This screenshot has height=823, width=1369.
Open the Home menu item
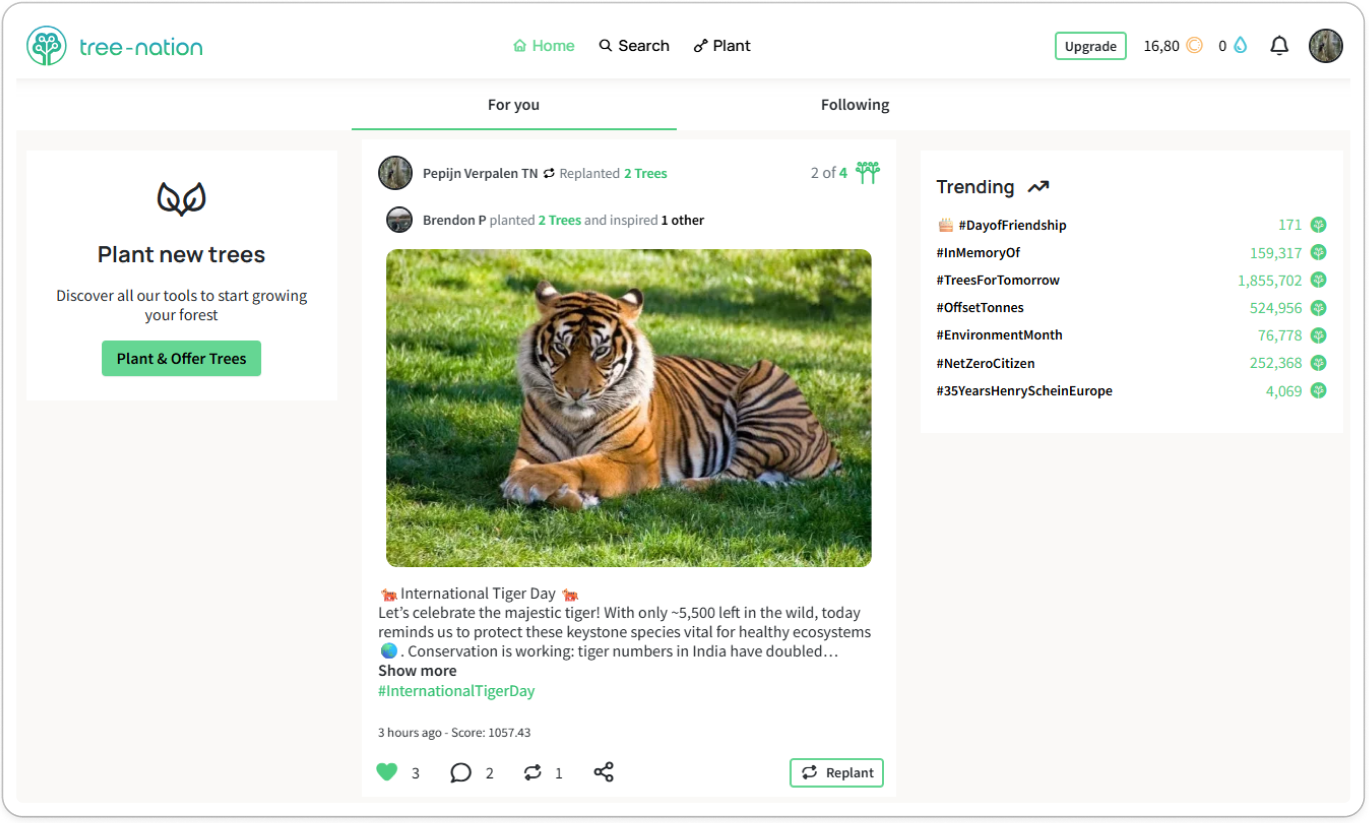(544, 46)
